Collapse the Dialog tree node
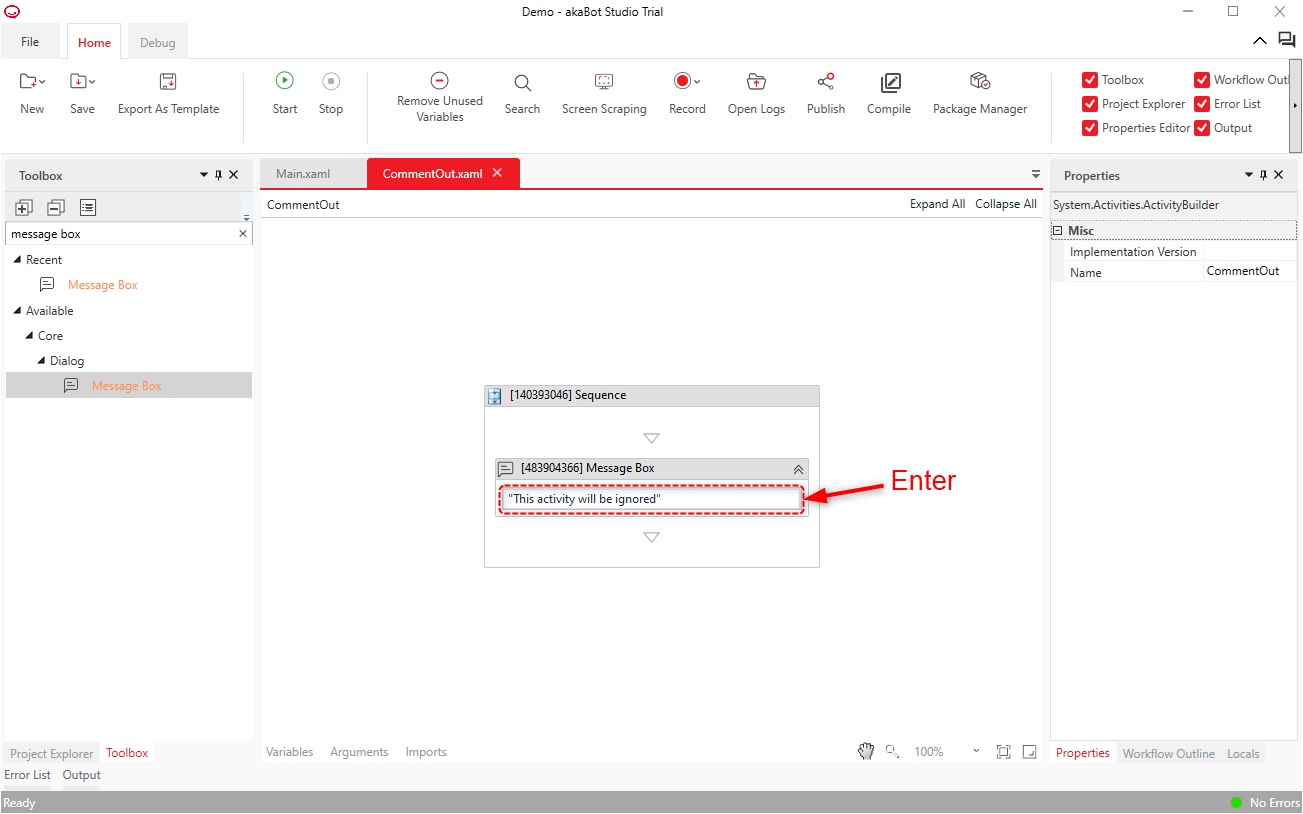The image size is (1303, 814). point(41,361)
